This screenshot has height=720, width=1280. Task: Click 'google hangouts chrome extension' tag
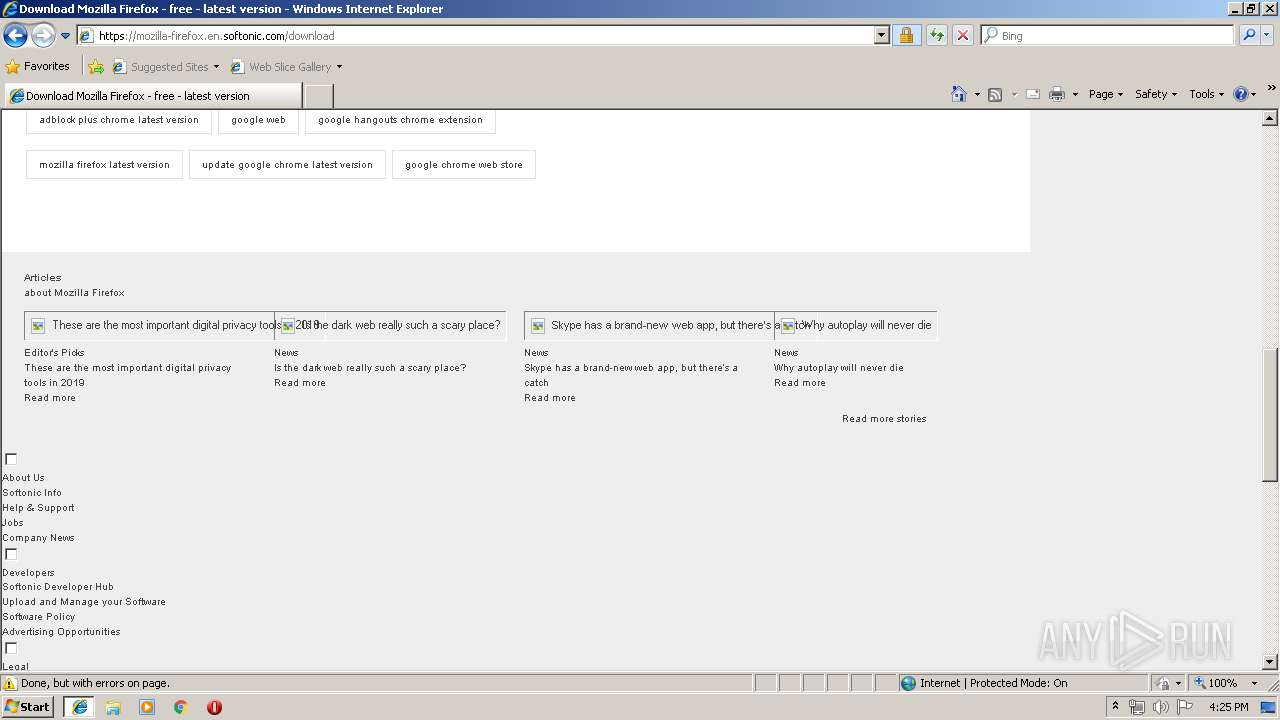[400, 120]
